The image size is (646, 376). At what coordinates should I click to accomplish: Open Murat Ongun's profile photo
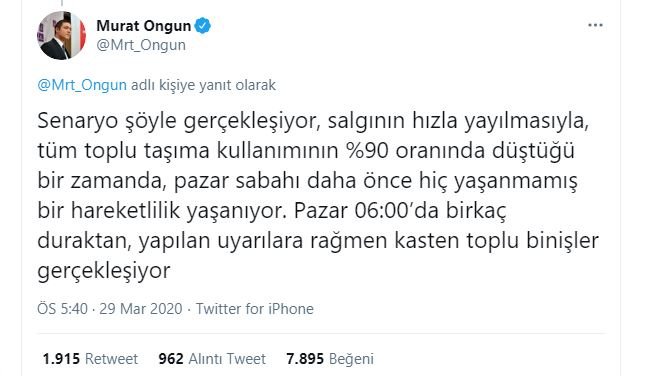tap(62, 36)
